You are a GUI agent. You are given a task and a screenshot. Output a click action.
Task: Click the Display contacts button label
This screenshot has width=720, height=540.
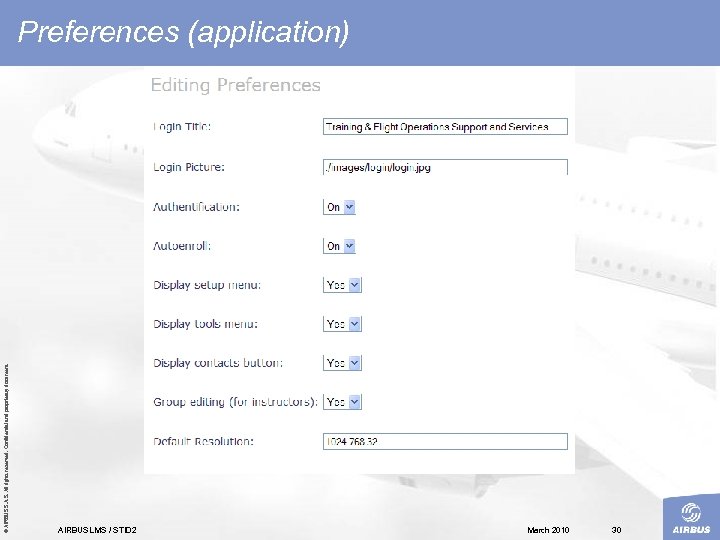tap(218, 363)
